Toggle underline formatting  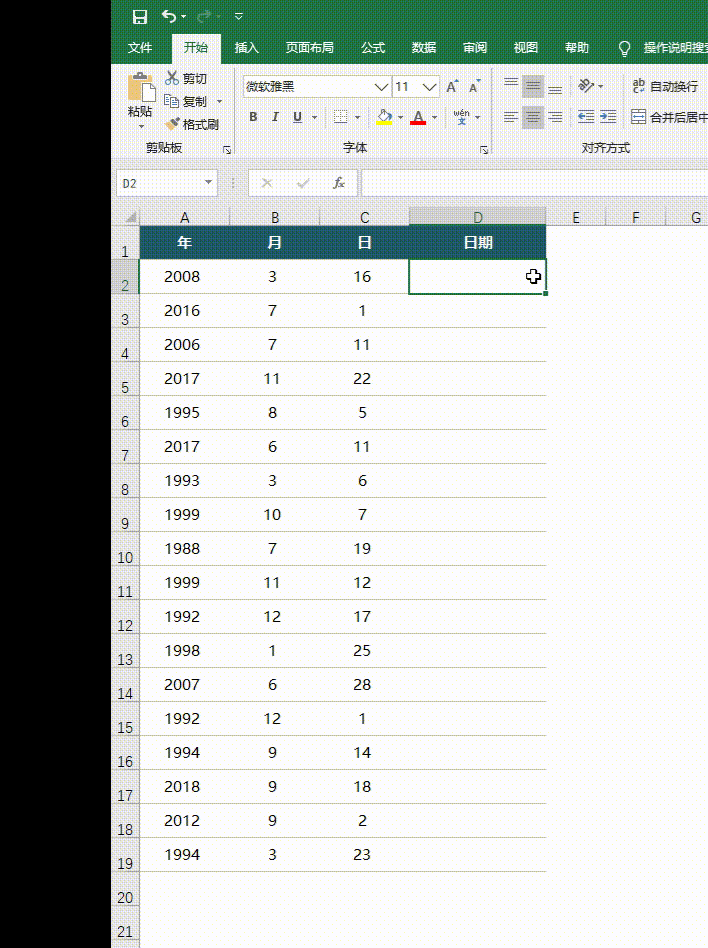click(297, 117)
